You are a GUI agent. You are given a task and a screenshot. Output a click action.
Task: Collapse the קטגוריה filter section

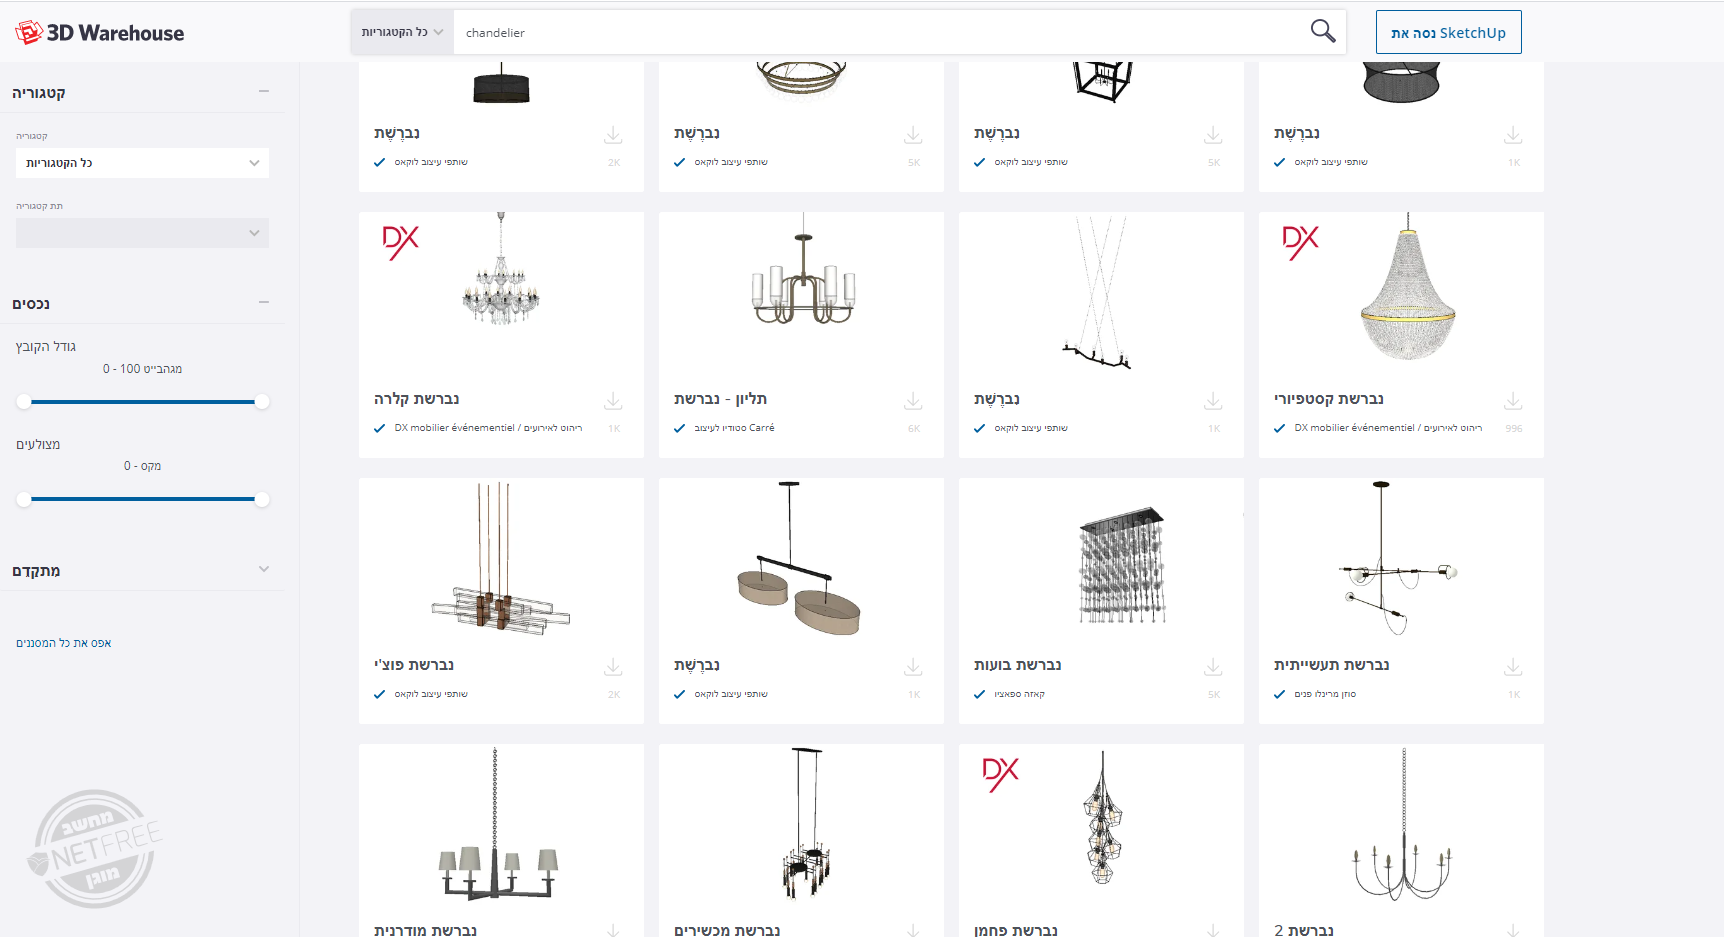pos(264,91)
